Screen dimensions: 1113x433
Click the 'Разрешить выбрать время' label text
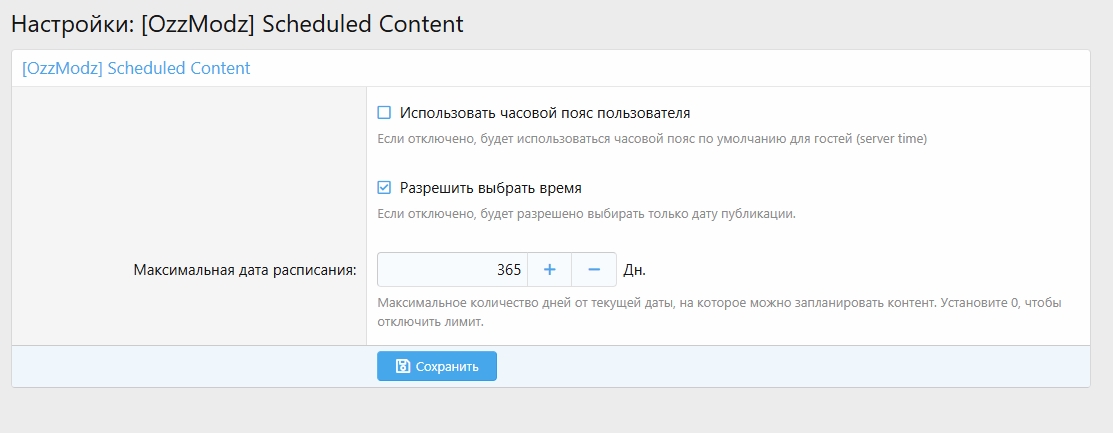coord(490,187)
